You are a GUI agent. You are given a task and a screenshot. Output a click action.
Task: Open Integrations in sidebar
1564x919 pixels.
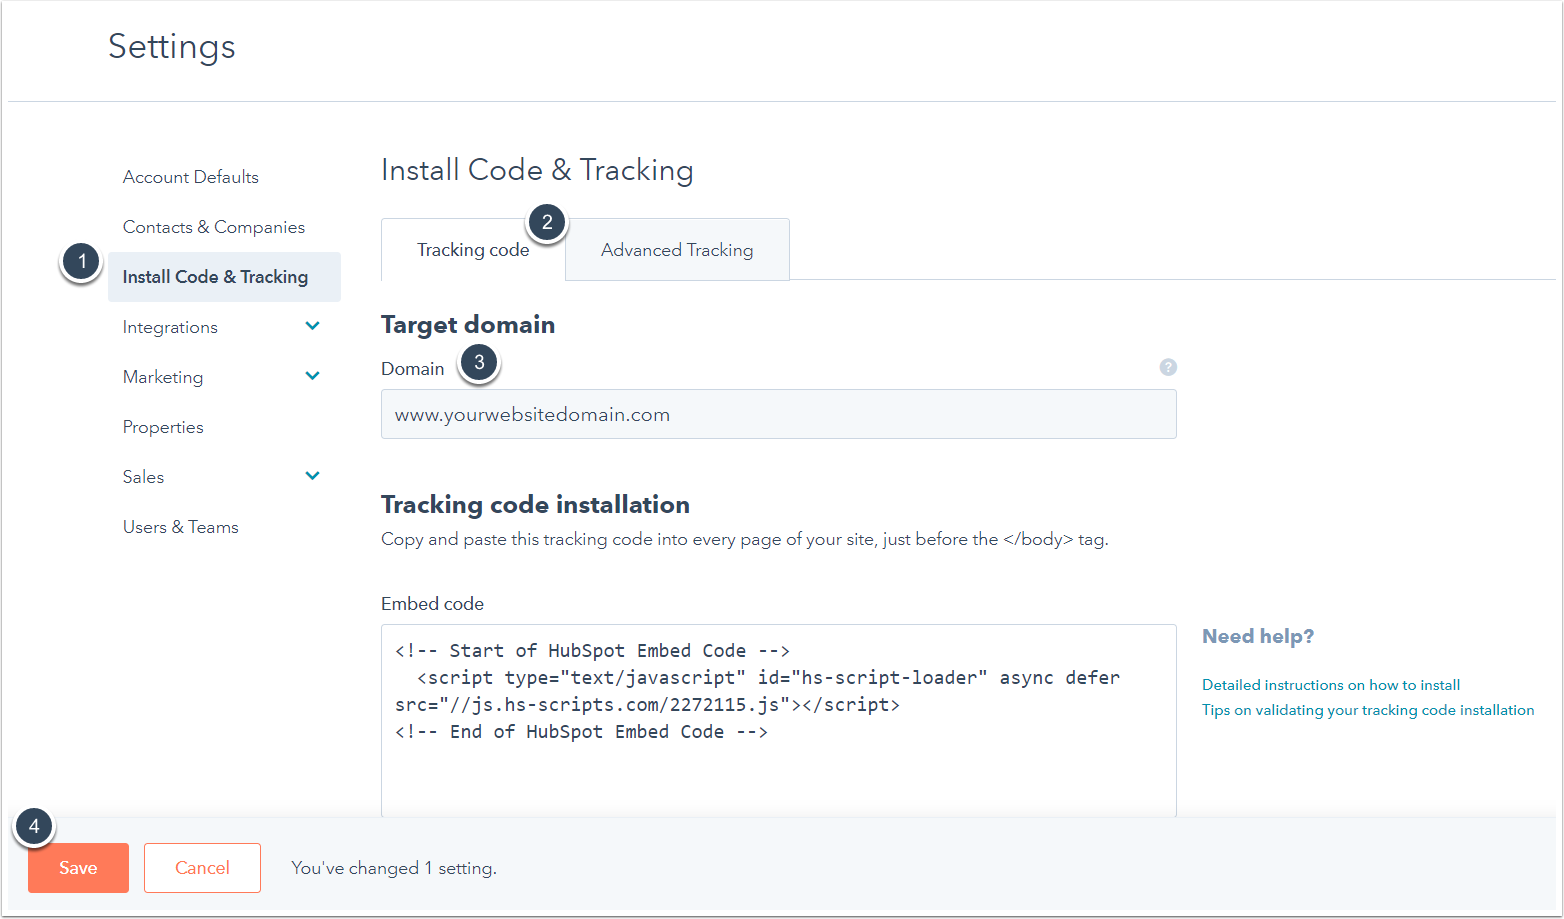coord(170,327)
